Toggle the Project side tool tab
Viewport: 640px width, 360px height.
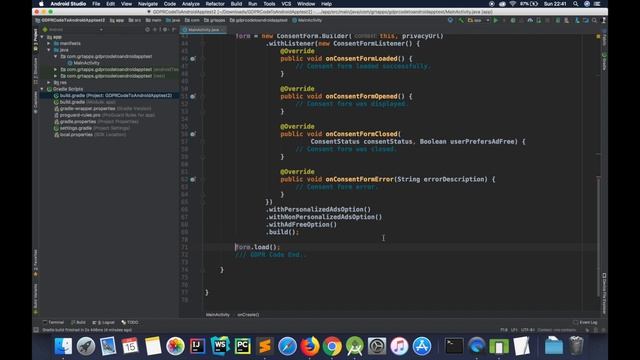36,40
